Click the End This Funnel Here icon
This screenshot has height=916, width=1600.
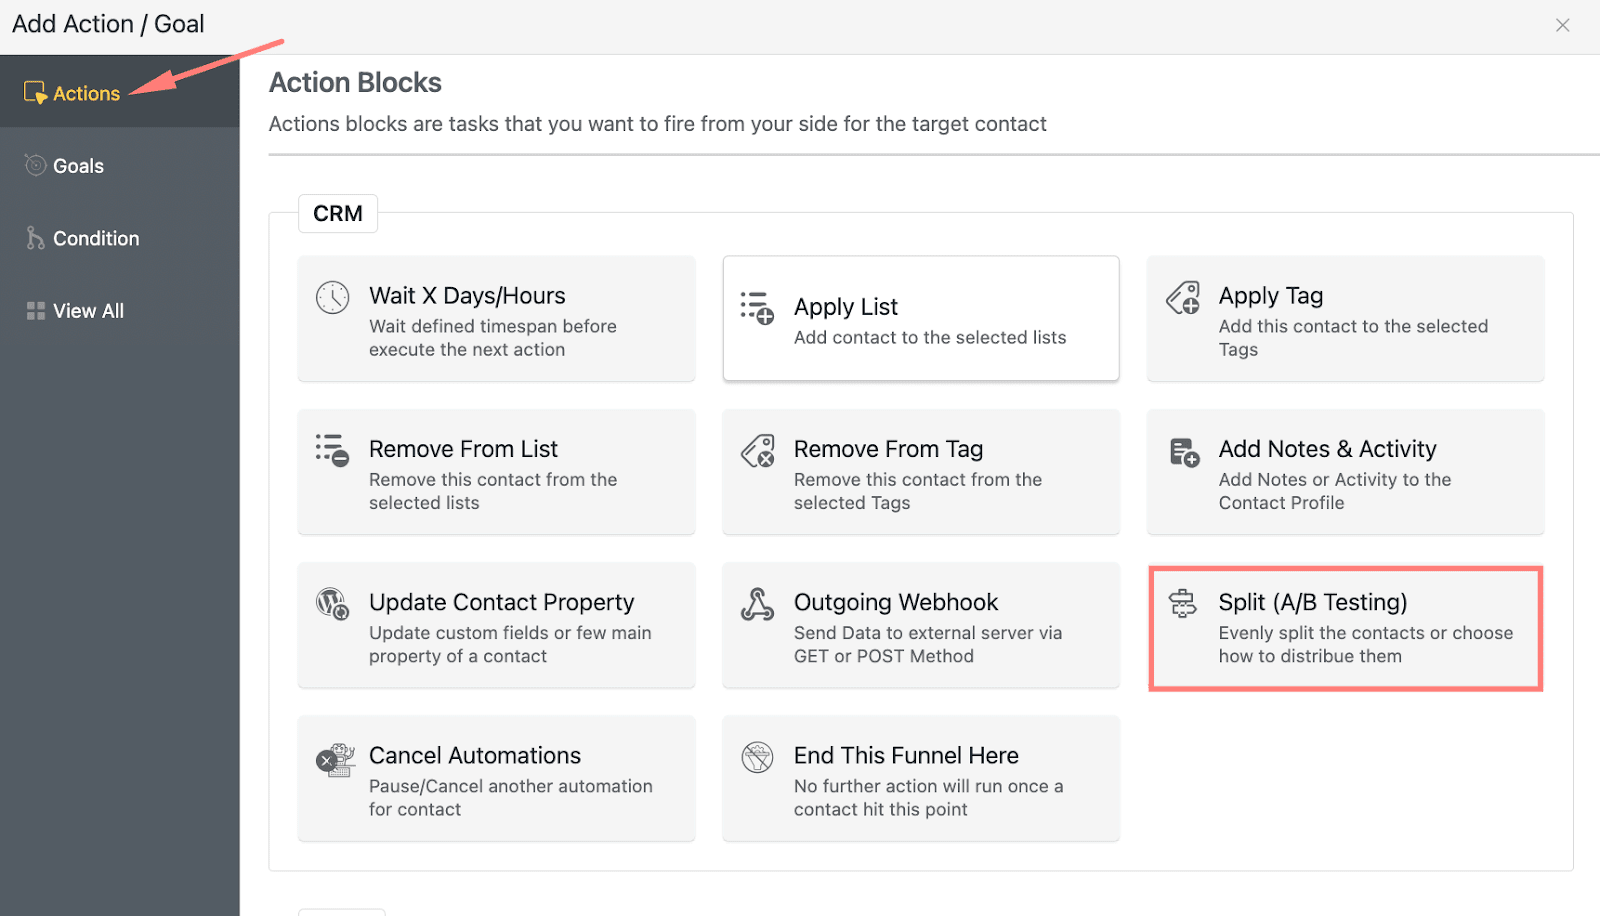pyautogui.click(x=757, y=757)
